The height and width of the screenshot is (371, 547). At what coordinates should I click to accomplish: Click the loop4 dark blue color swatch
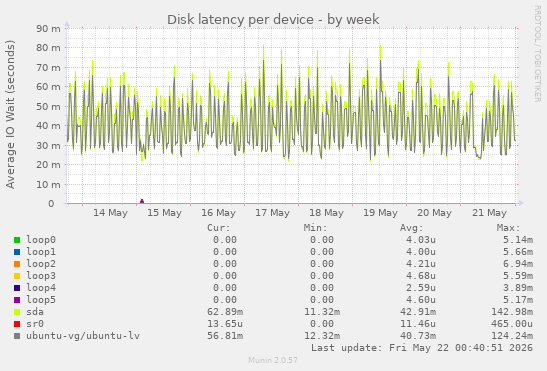tap(17, 288)
